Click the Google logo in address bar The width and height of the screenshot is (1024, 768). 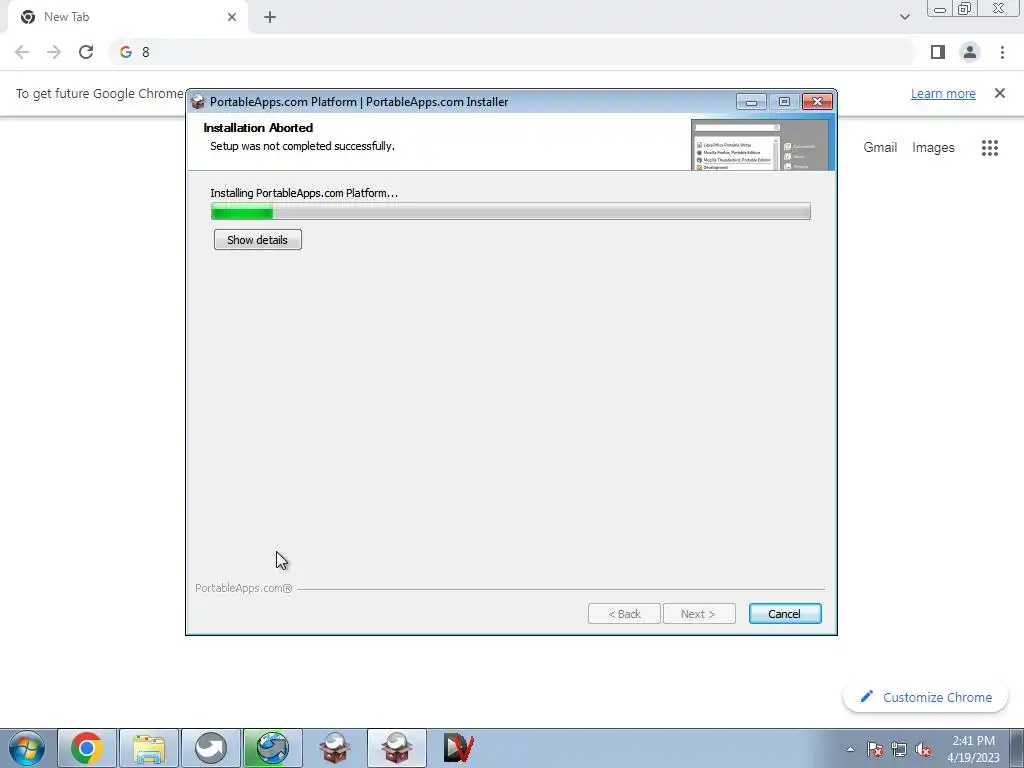126,52
